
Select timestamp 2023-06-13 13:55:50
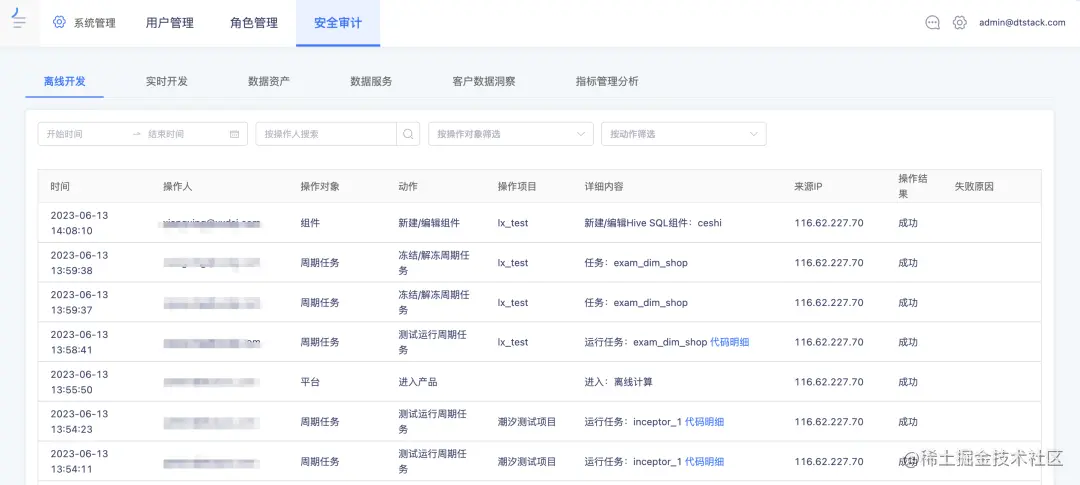(x=79, y=382)
